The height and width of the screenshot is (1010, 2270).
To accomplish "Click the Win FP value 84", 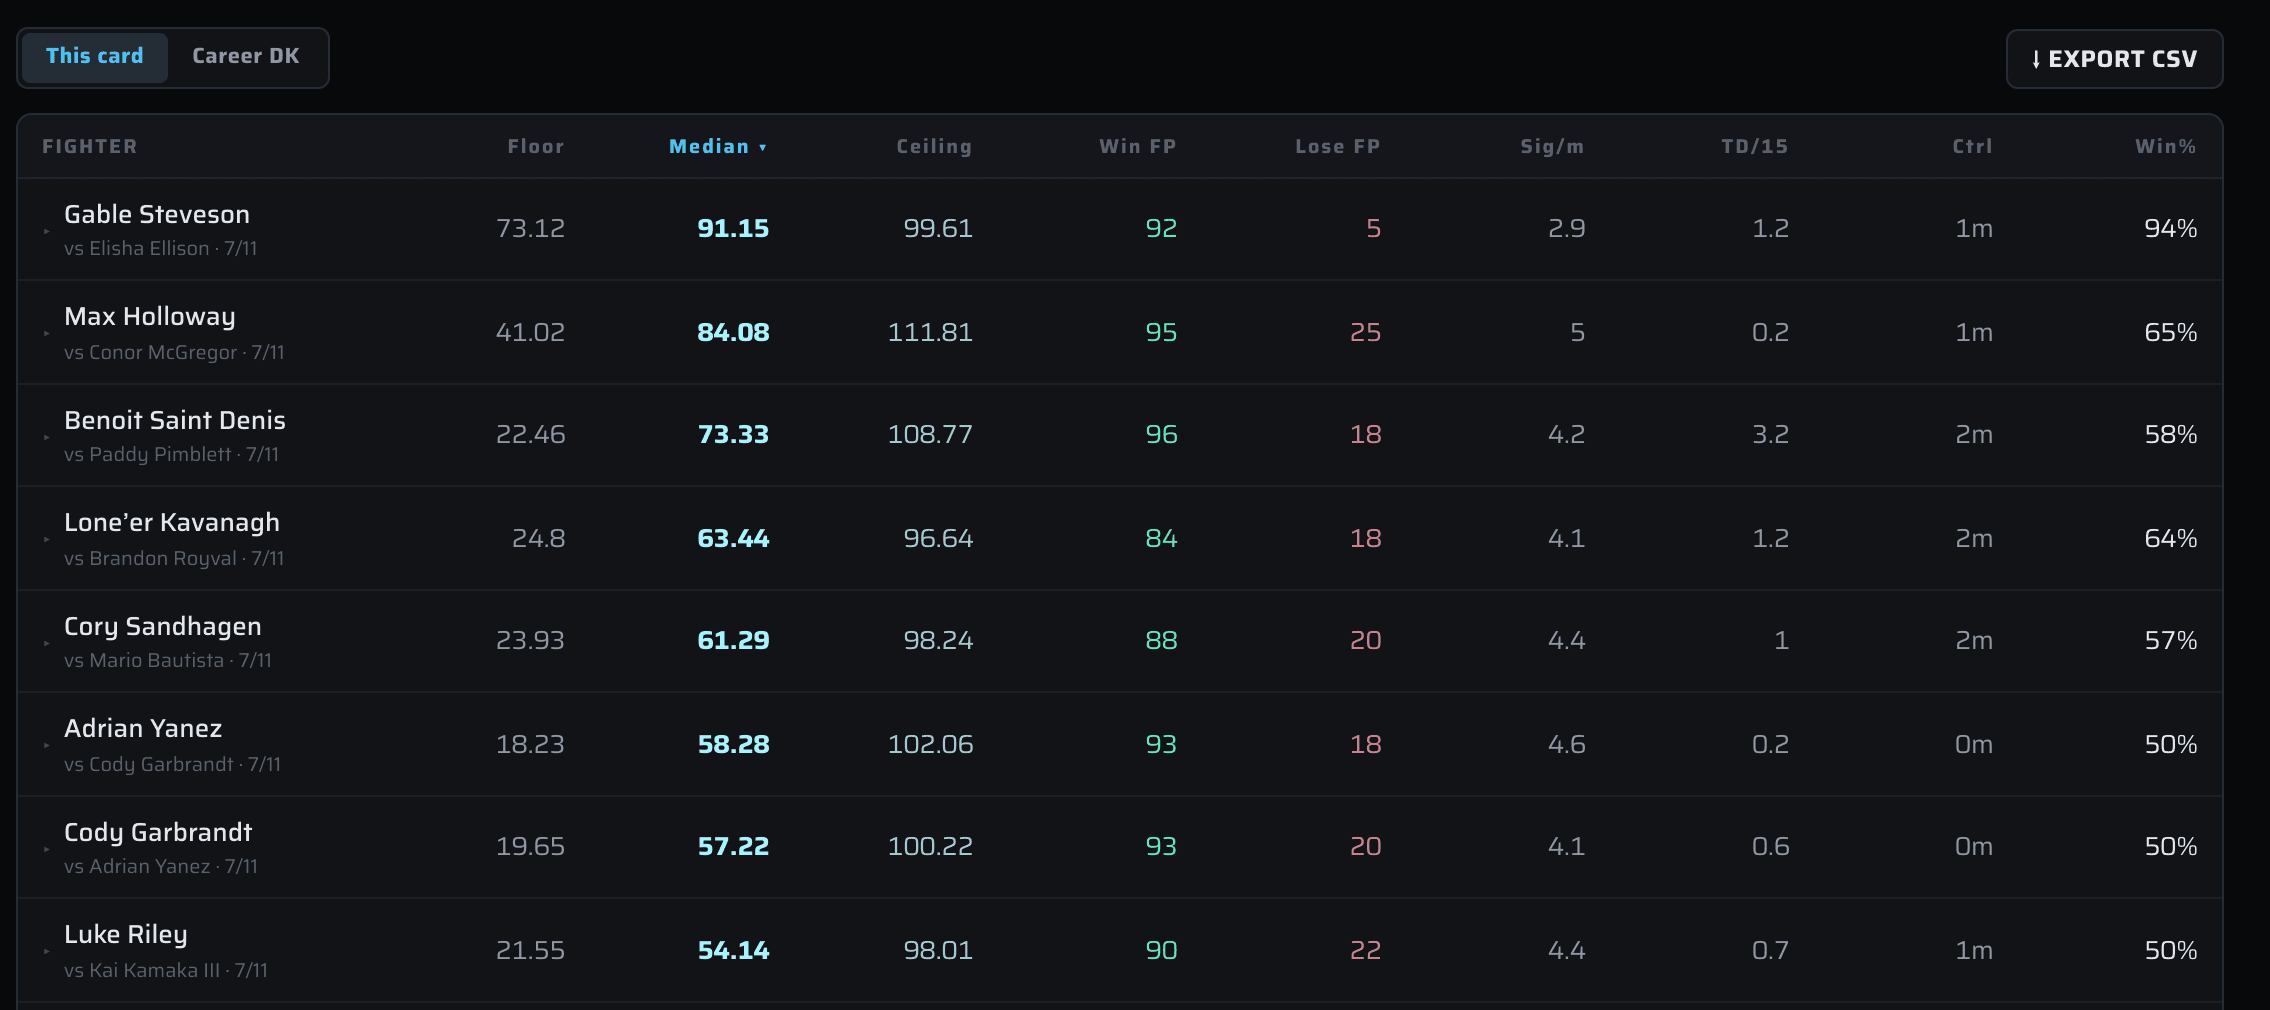I will (1161, 538).
